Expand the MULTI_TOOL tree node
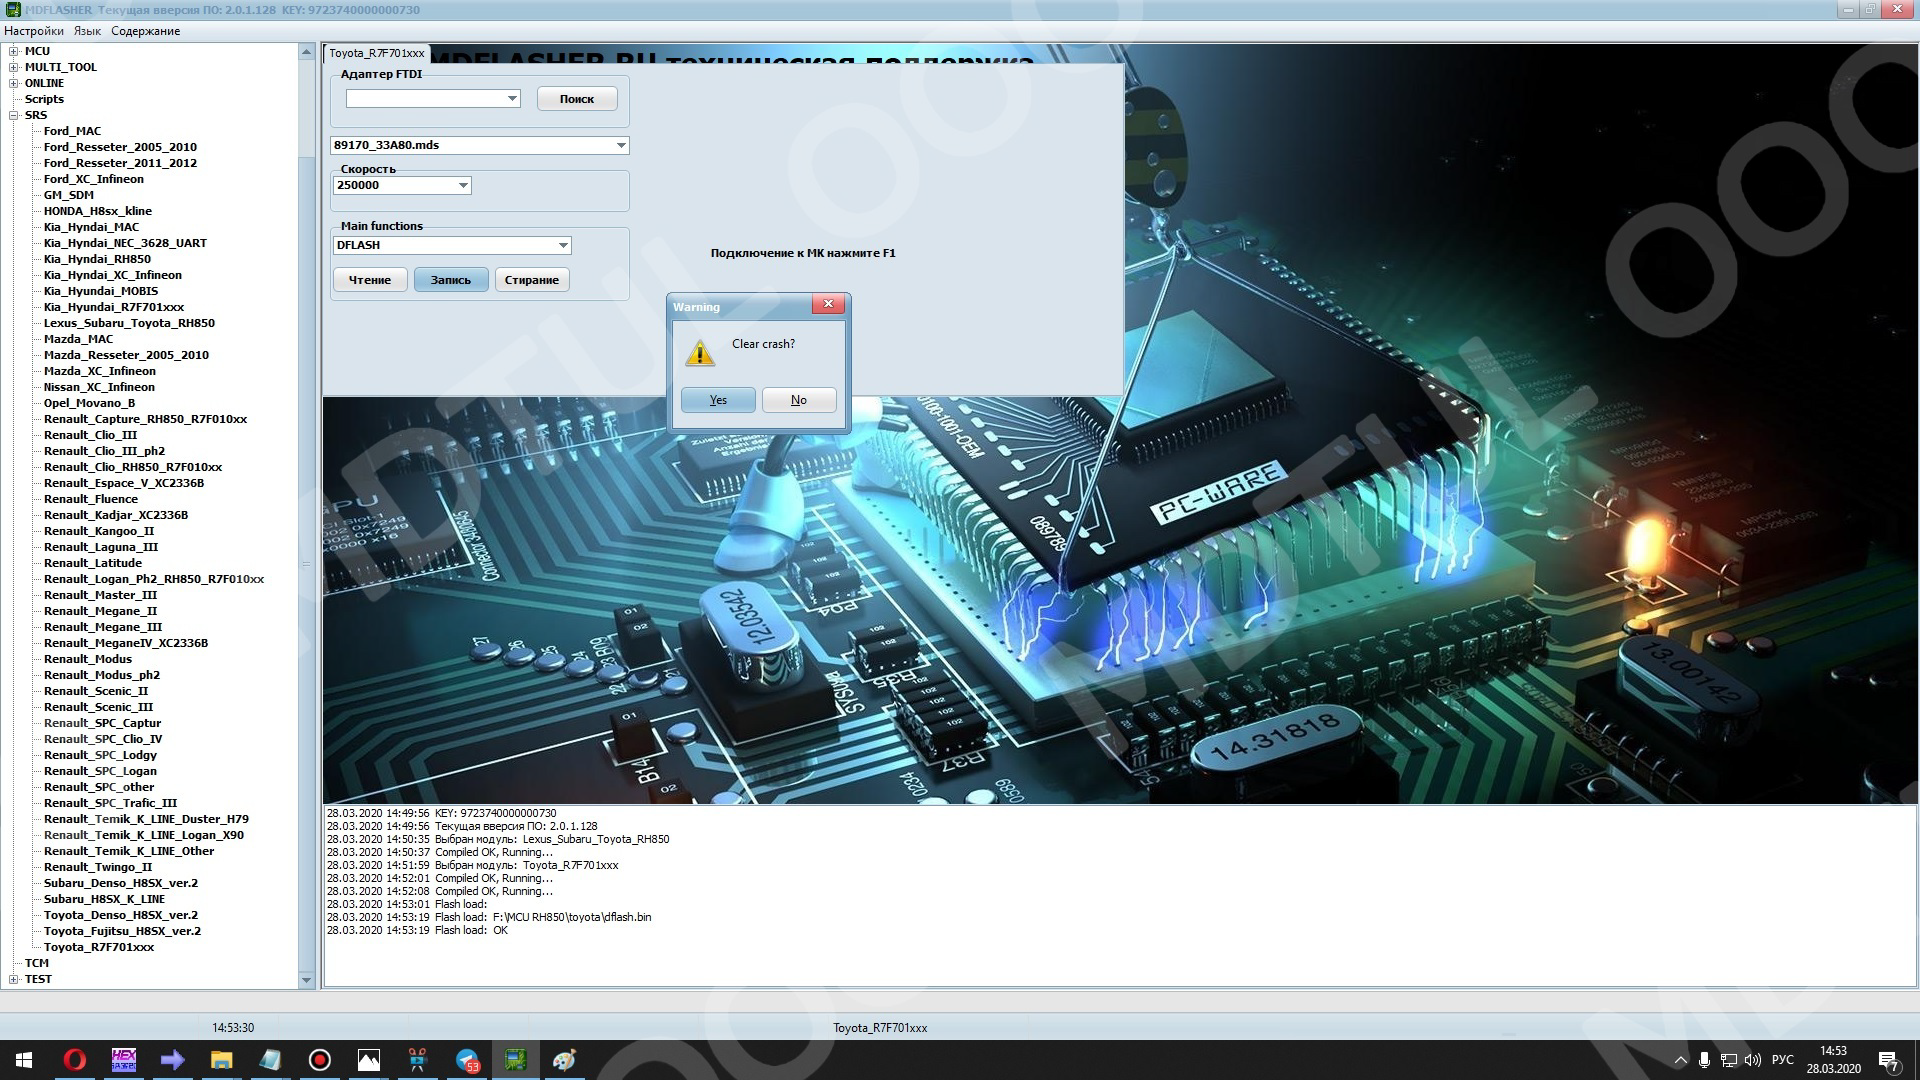 click(14, 67)
